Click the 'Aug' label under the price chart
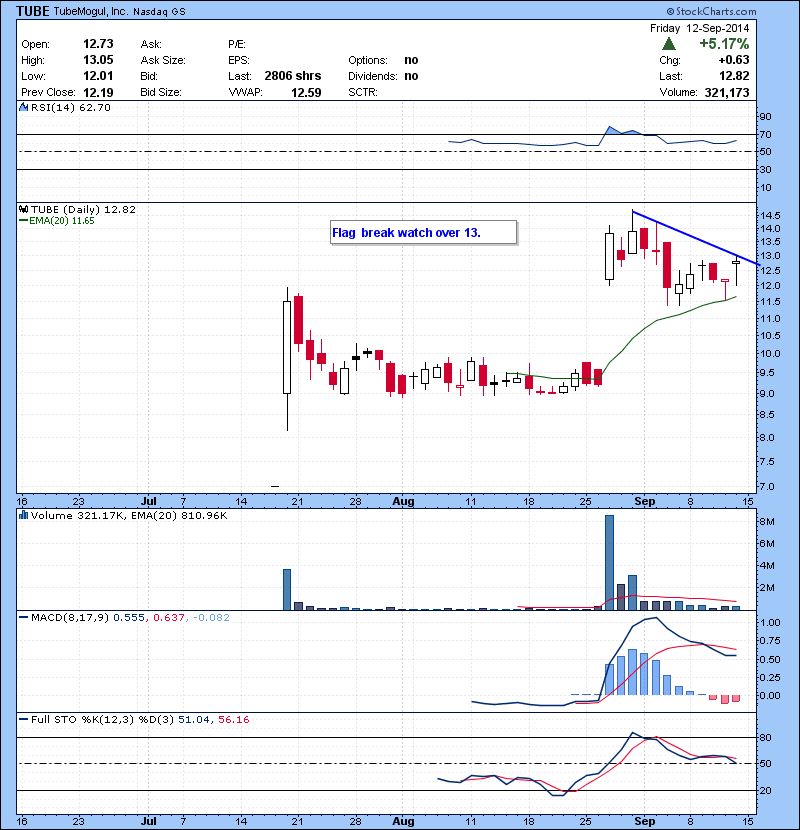 (x=403, y=499)
